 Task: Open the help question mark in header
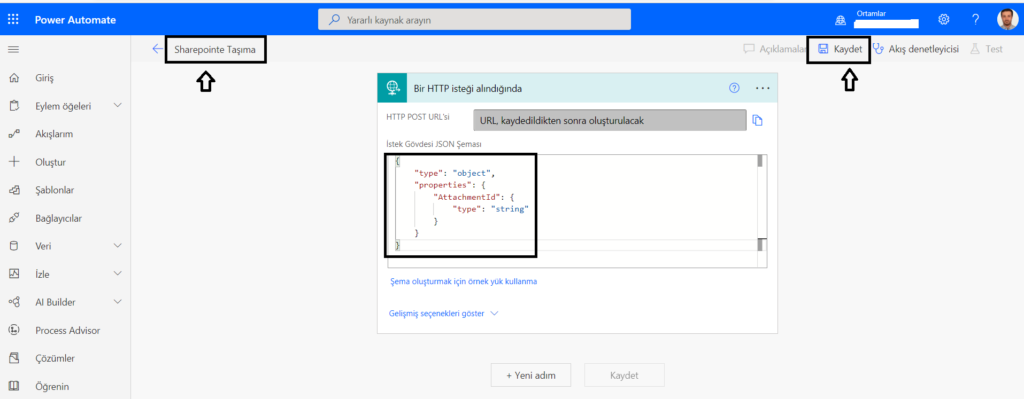(x=975, y=20)
